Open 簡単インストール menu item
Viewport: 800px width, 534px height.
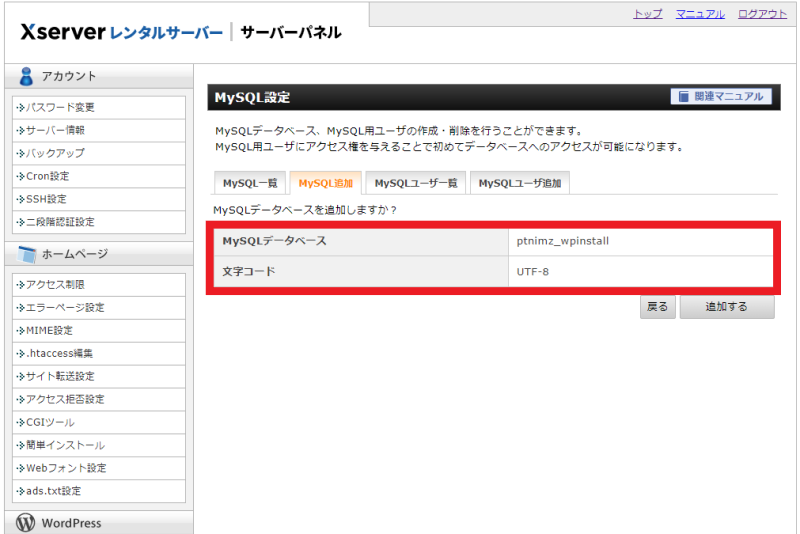99,445
